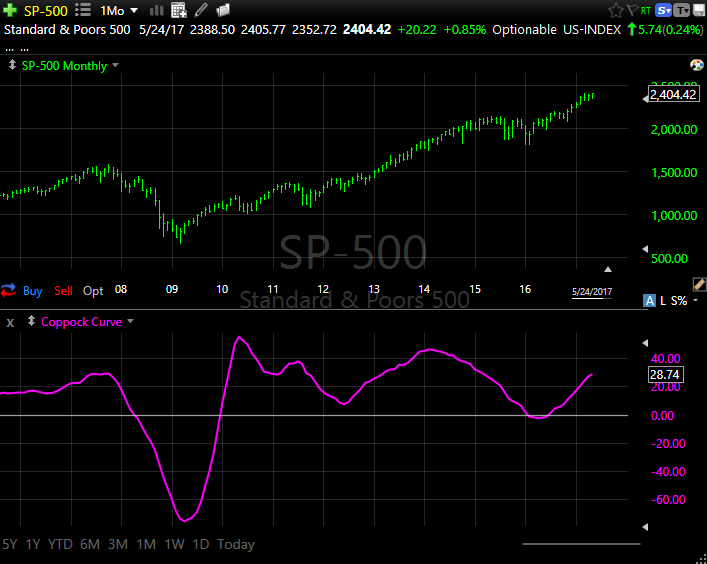Open the 1Mo timeframe dropdown

click(119, 10)
